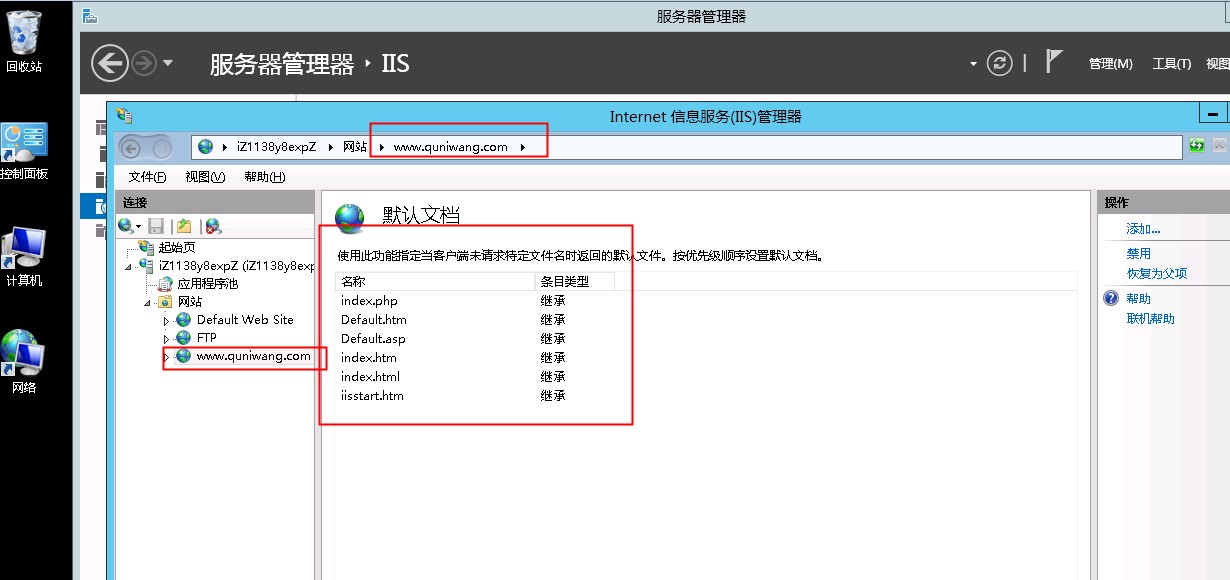
Task: Expand the FTP site tree node
Action: click(x=167, y=339)
